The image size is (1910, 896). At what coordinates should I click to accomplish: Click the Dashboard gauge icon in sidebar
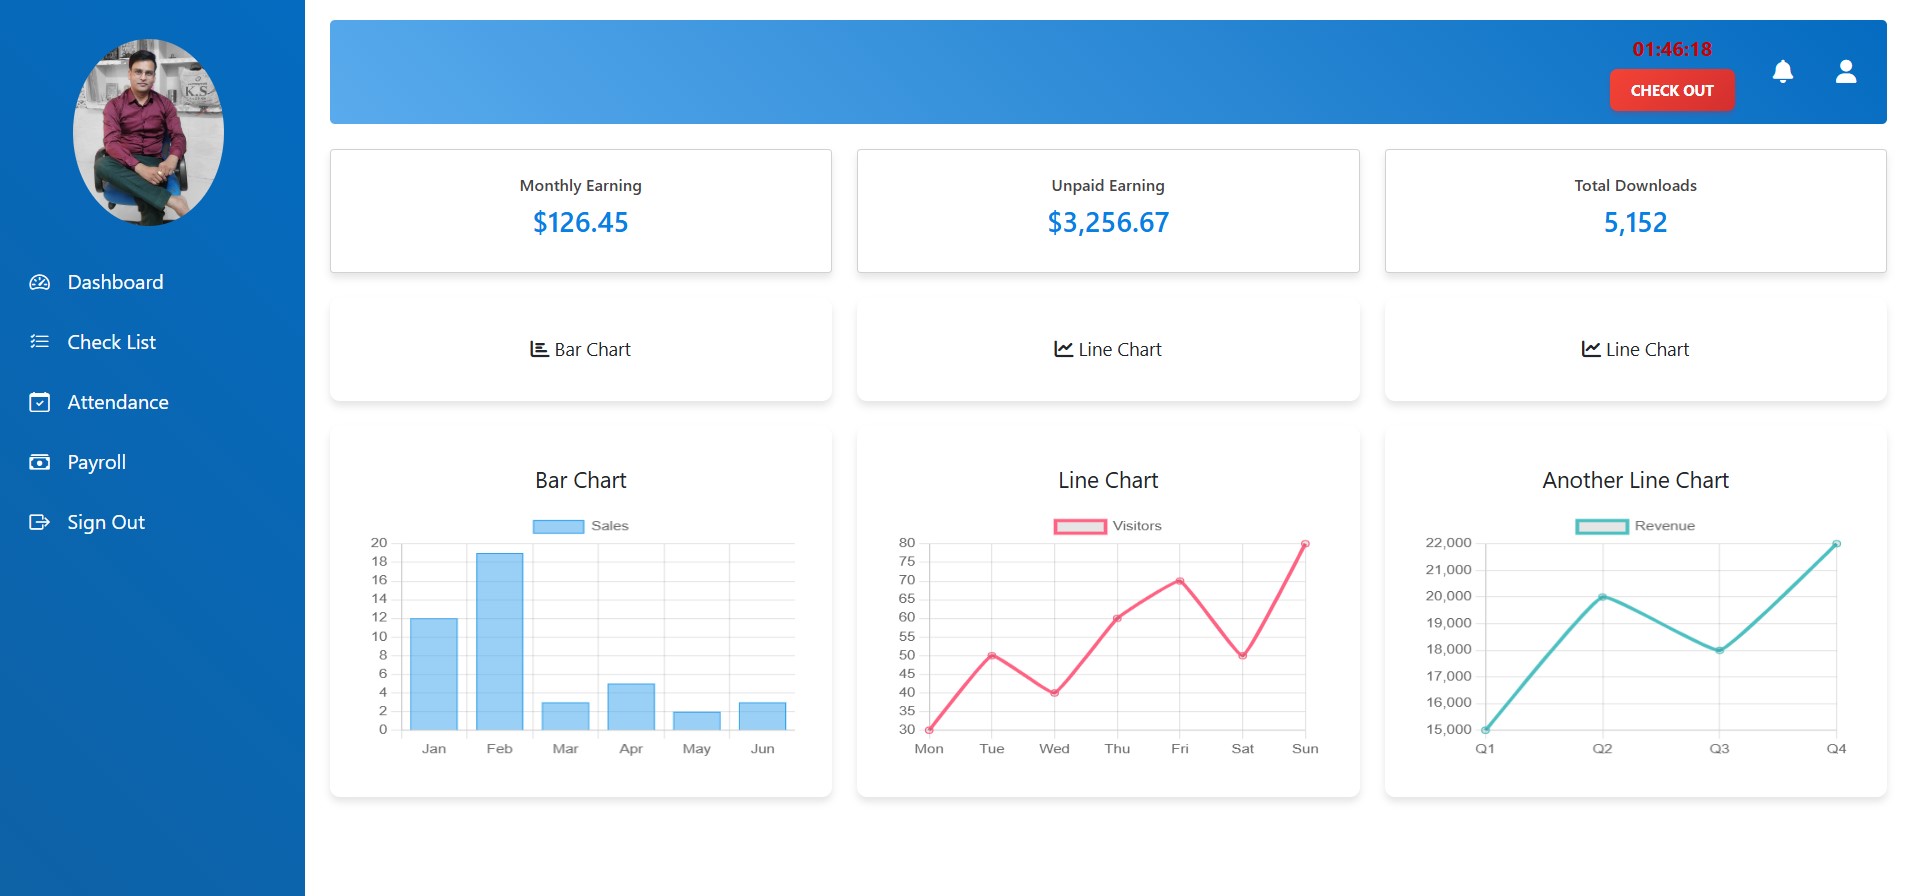click(x=40, y=283)
